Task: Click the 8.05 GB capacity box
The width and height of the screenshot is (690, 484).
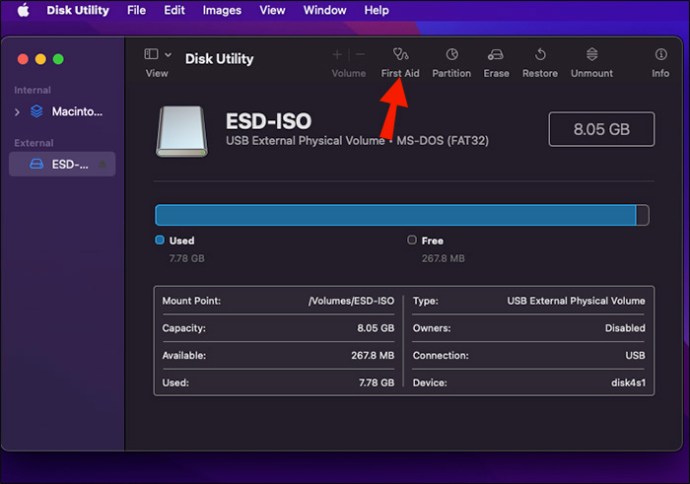Action: (602, 129)
